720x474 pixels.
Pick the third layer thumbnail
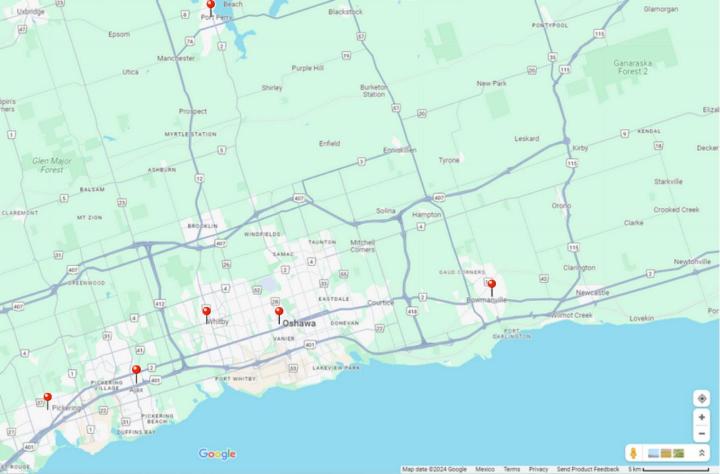pyautogui.click(x=679, y=453)
